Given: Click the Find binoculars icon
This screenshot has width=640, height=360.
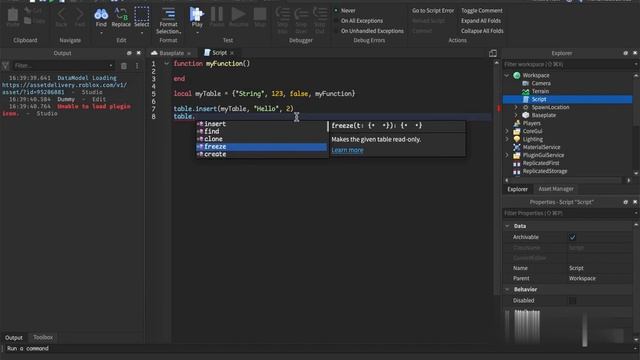Looking at the screenshot, I should click(101, 15).
